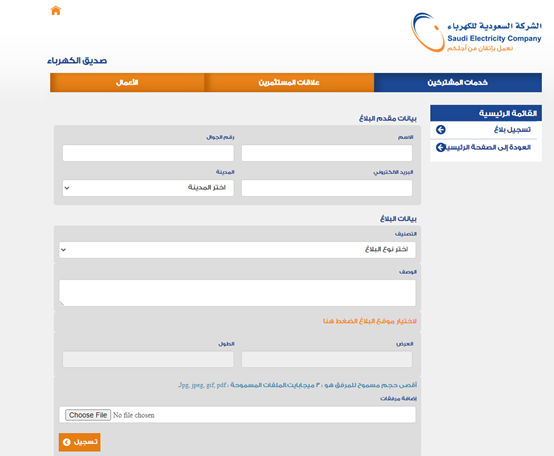This screenshot has height=456, width=554.
Task: Select تسجيل بلاغ in side menu
Action: coord(512,130)
